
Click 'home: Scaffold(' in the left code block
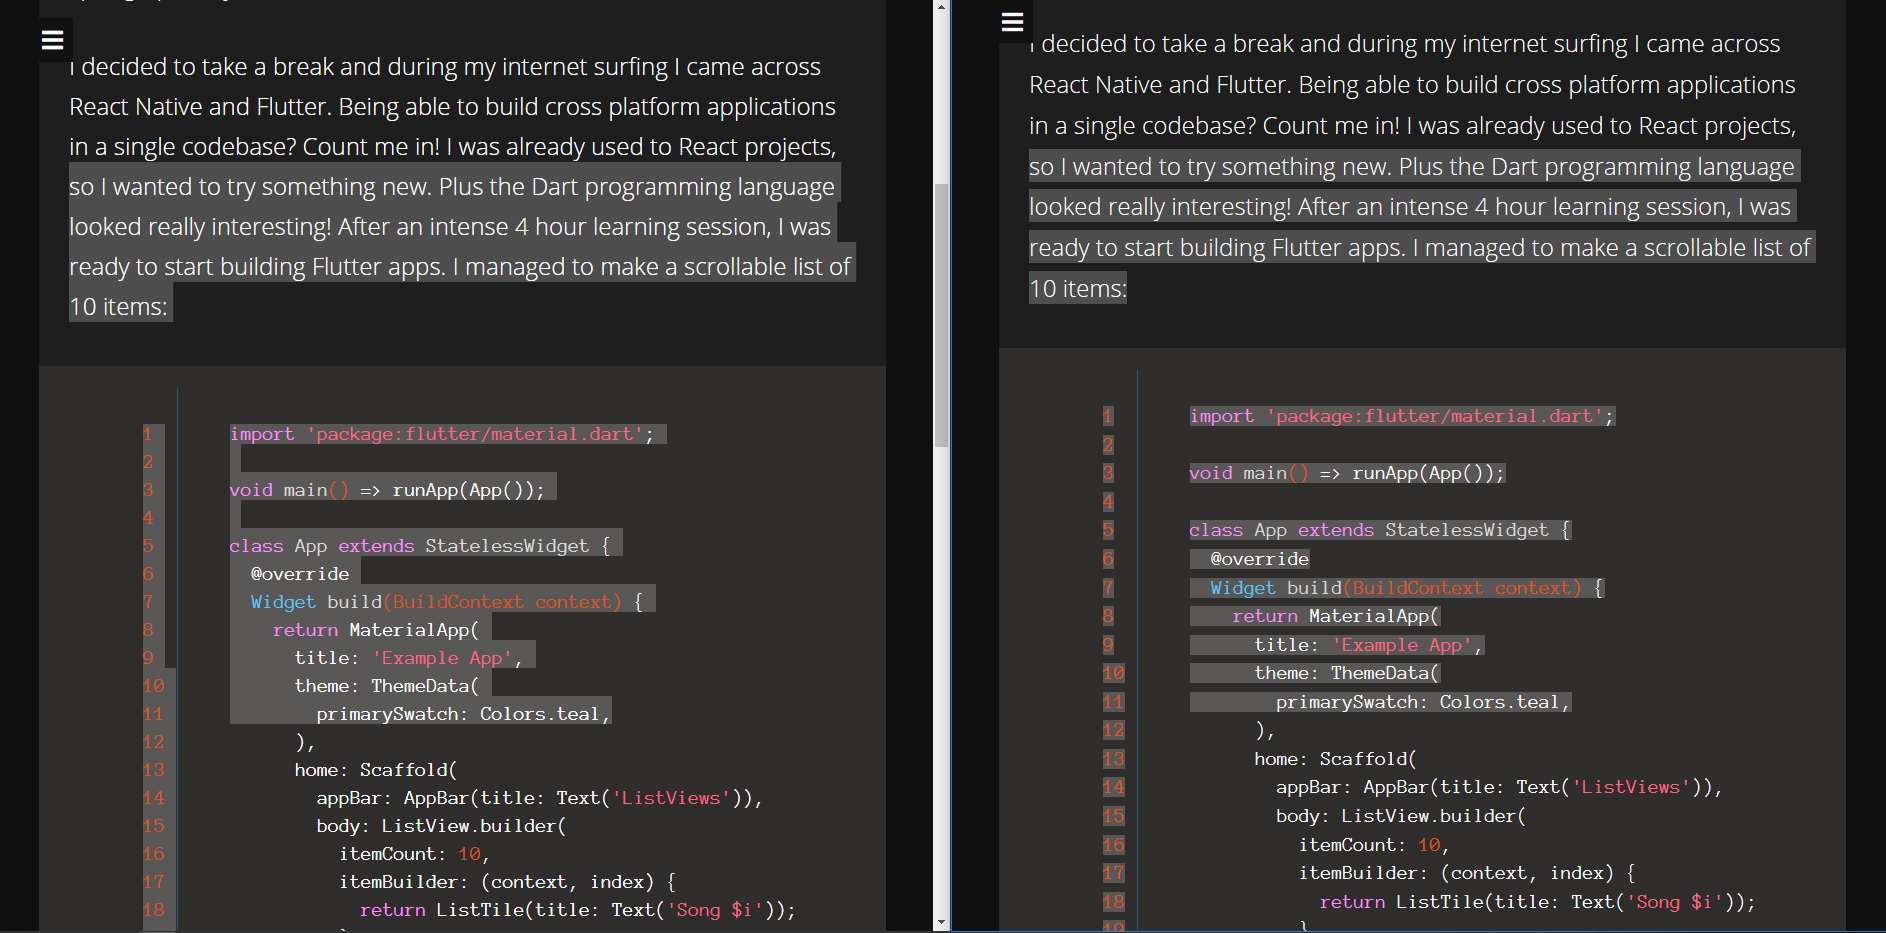[376, 770]
